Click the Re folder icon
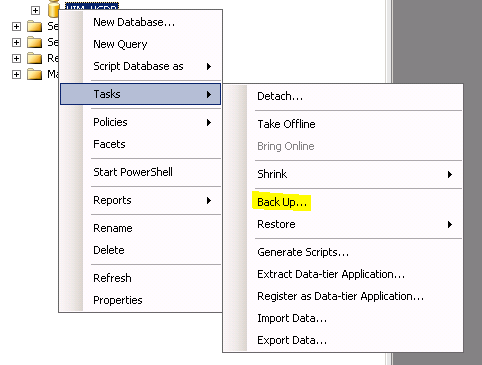Screen dimensions: 482x365 (x=35, y=58)
